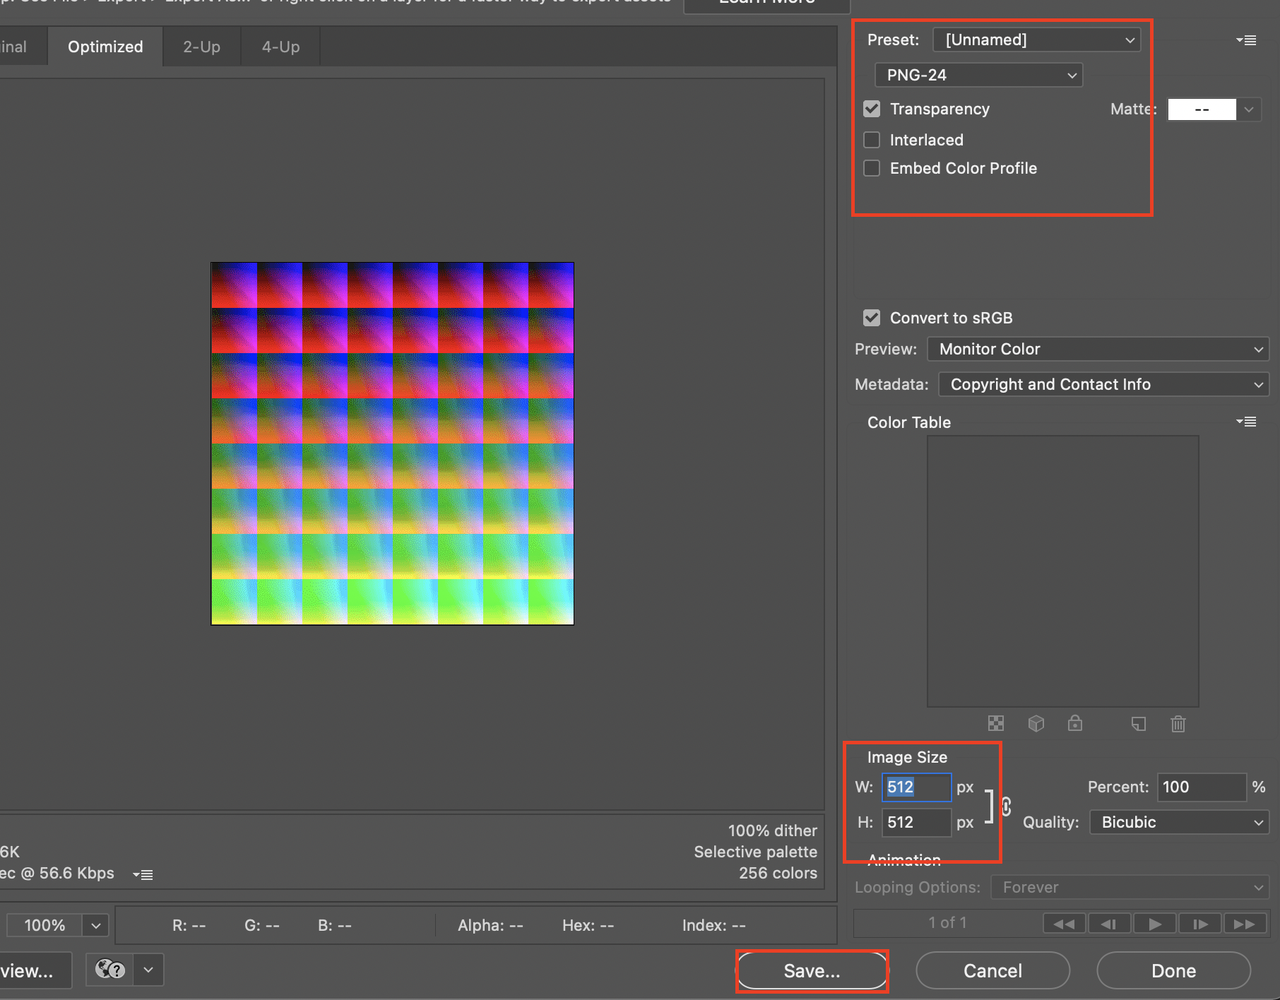Click the first frame rewind control
This screenshot has height=1000, width=1280.
pyautogui.click(x=1064, y=924)
